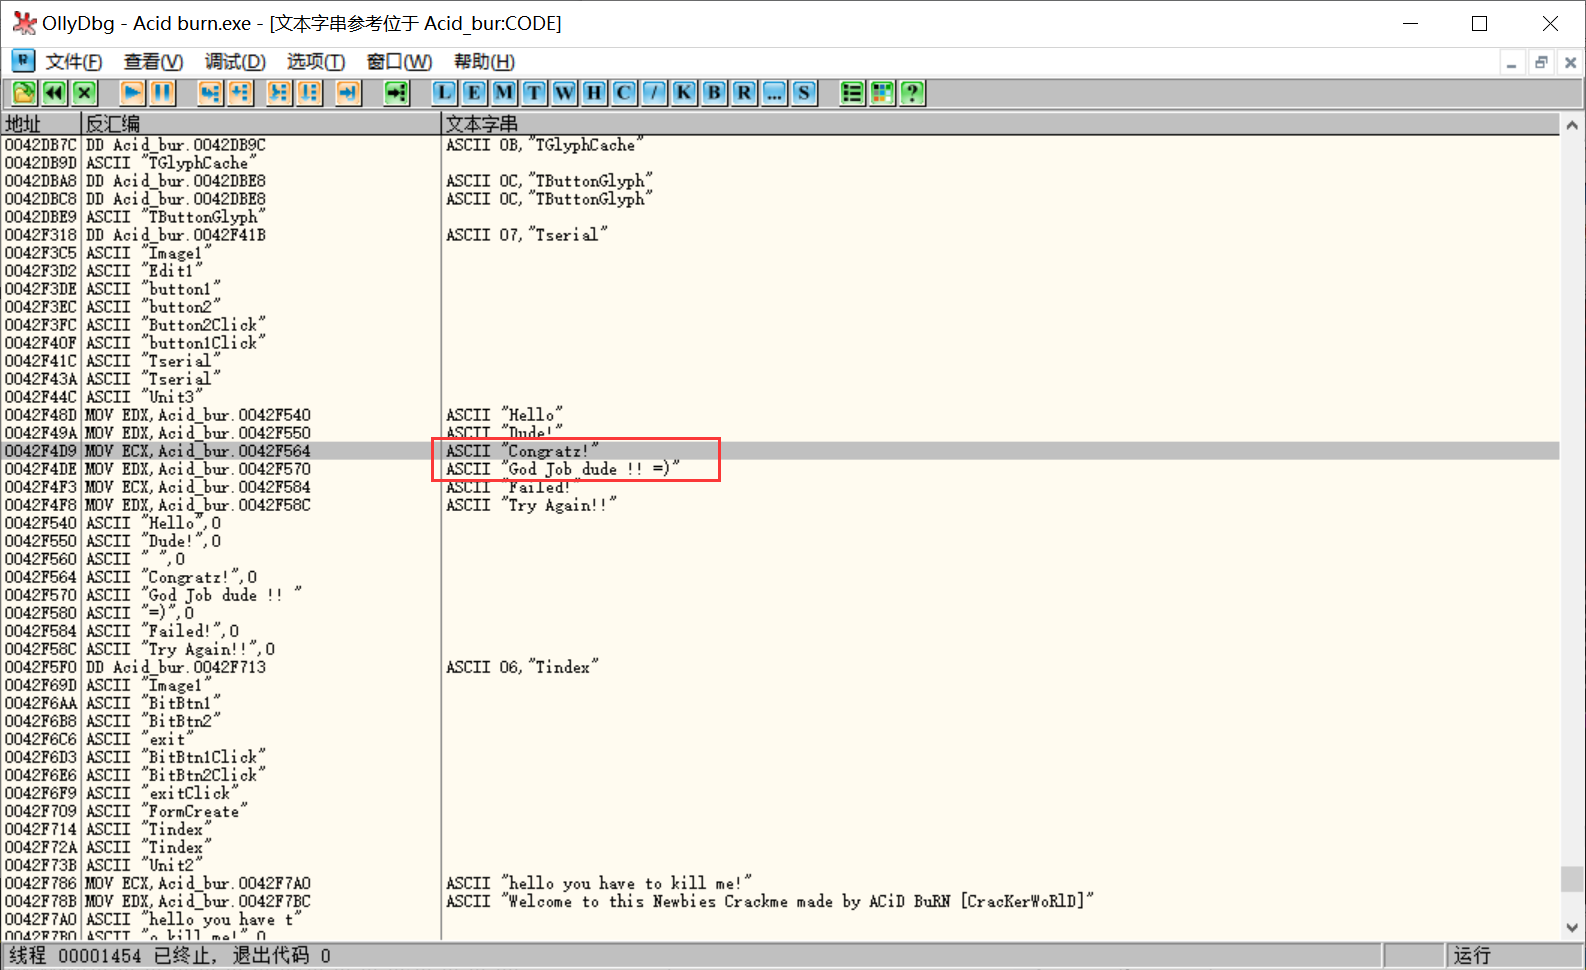Select row with "hello you have to kill me!"
1586x970 pixels.
[x=780, y=883]
